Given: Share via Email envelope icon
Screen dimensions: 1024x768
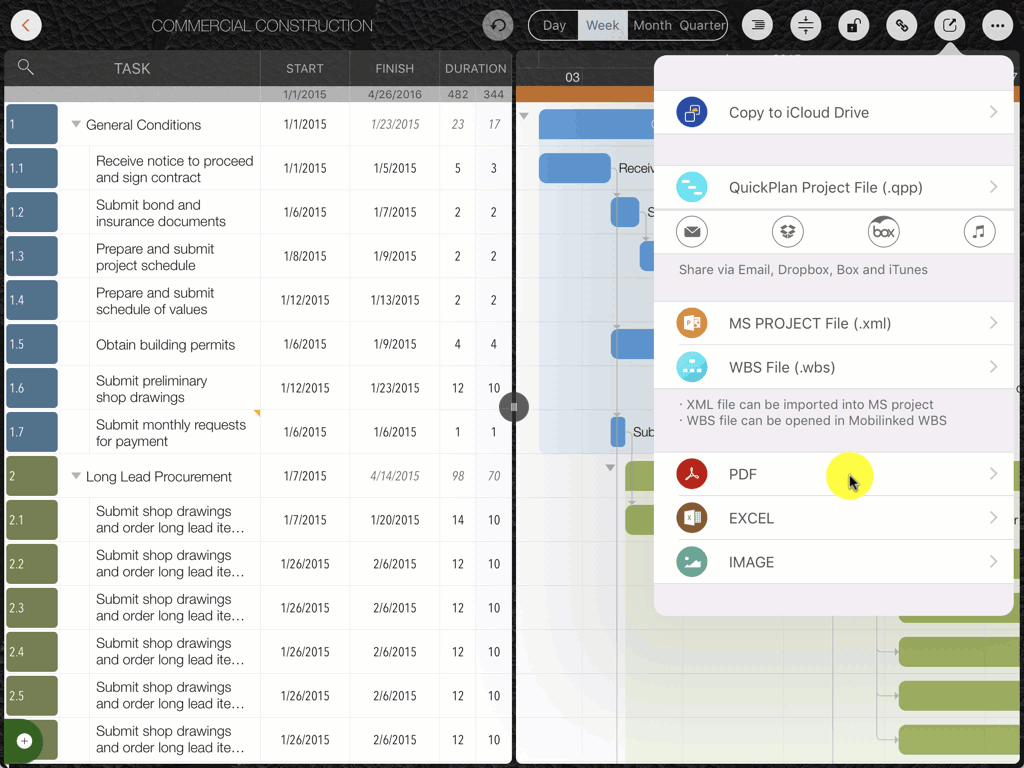Looking at the screenshot, I should tap(692, 232).
